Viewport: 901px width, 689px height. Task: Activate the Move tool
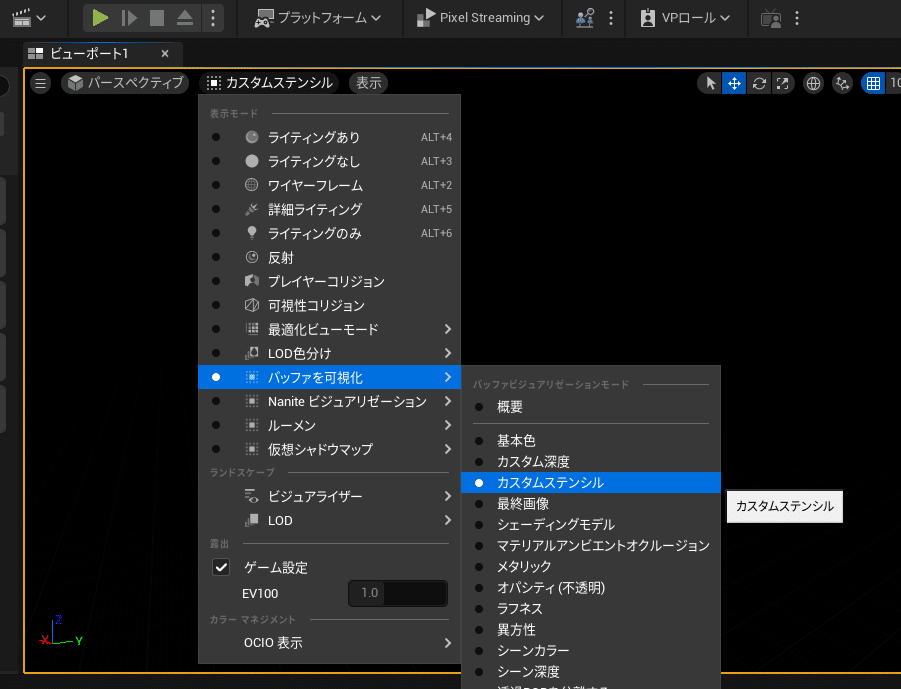tap(735, 83)
